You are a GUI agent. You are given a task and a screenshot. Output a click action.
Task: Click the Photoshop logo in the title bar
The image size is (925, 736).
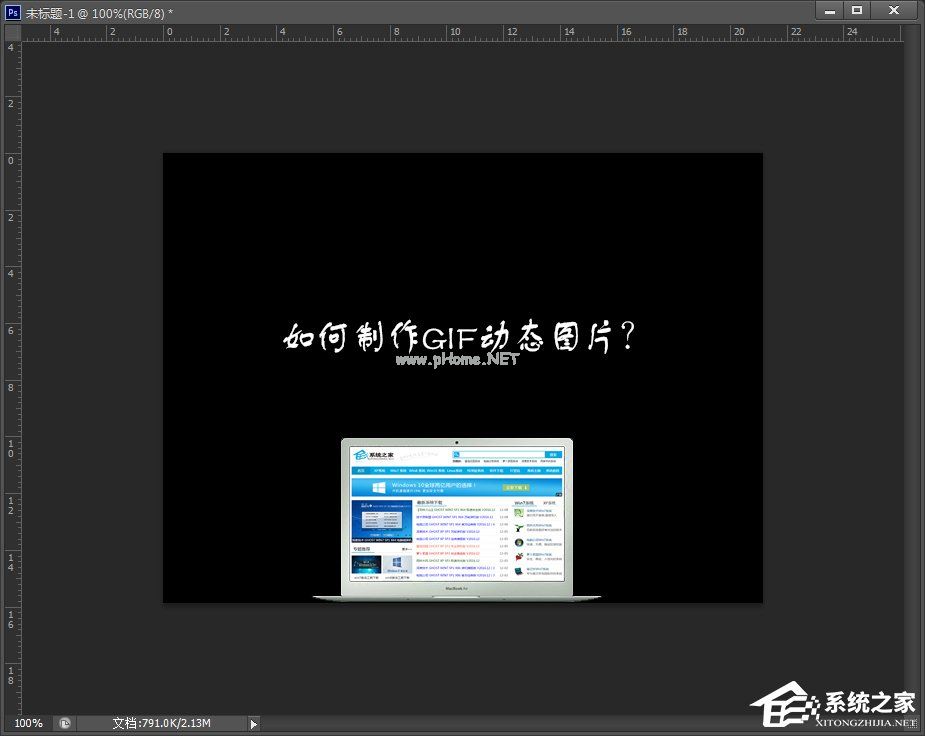click(x=11, y=11)
